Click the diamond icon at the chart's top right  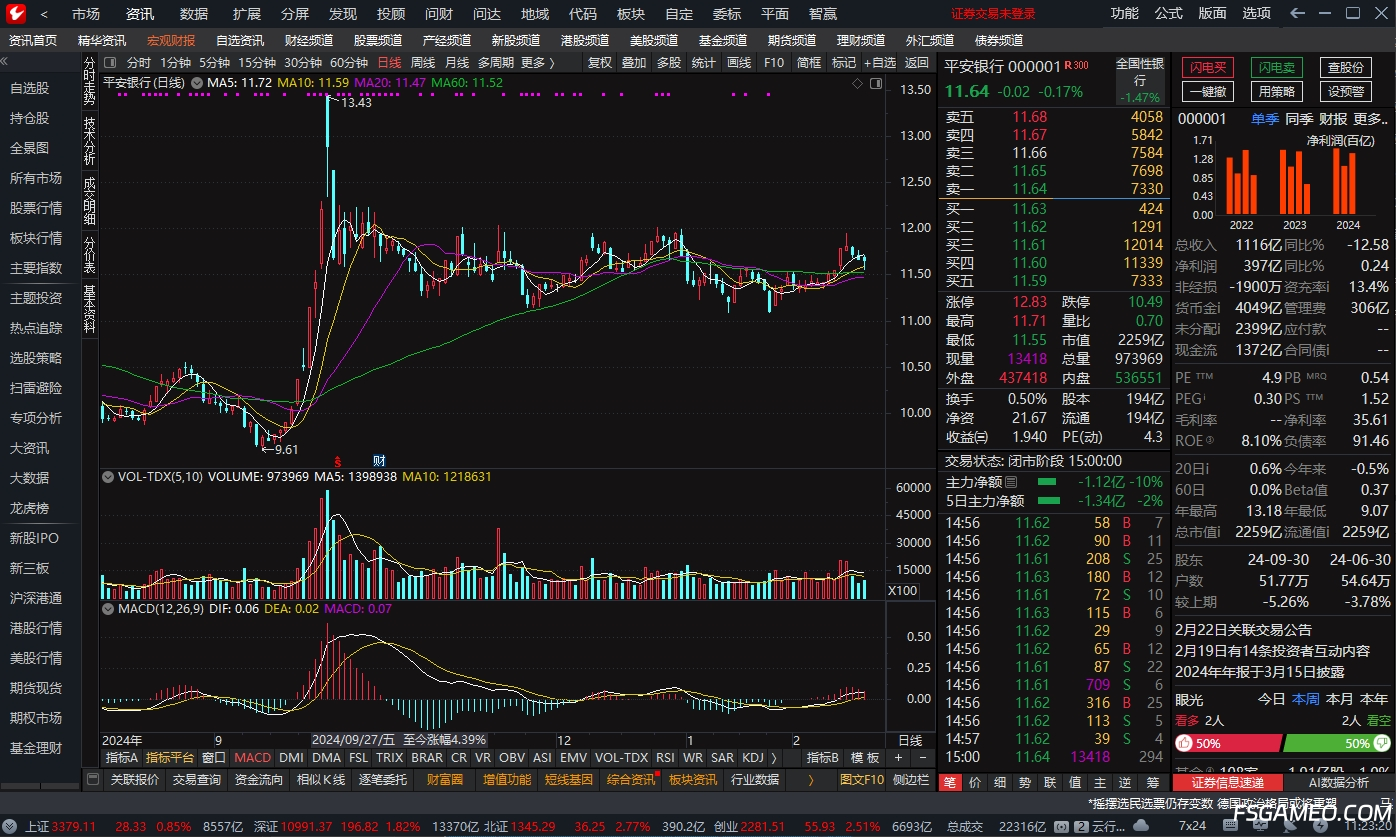857,83
